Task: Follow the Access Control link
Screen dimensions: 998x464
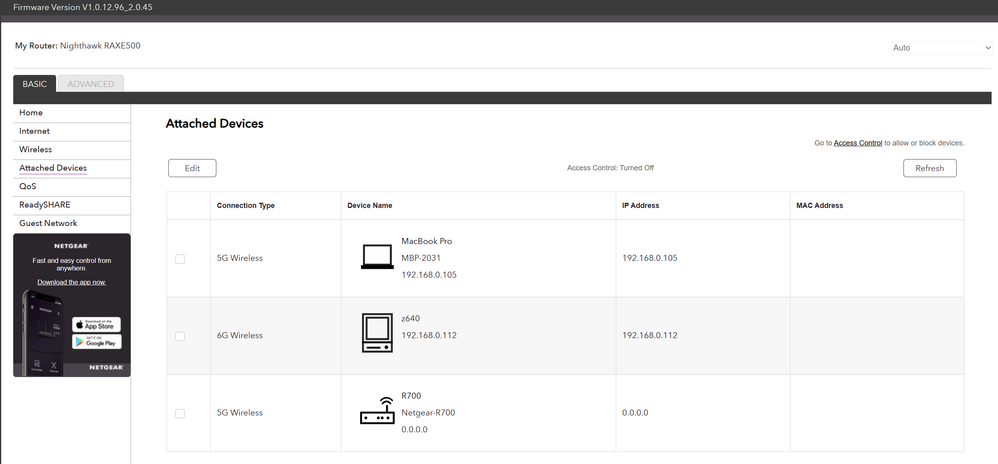Action: pyautogui.click(x=857, y=143)
